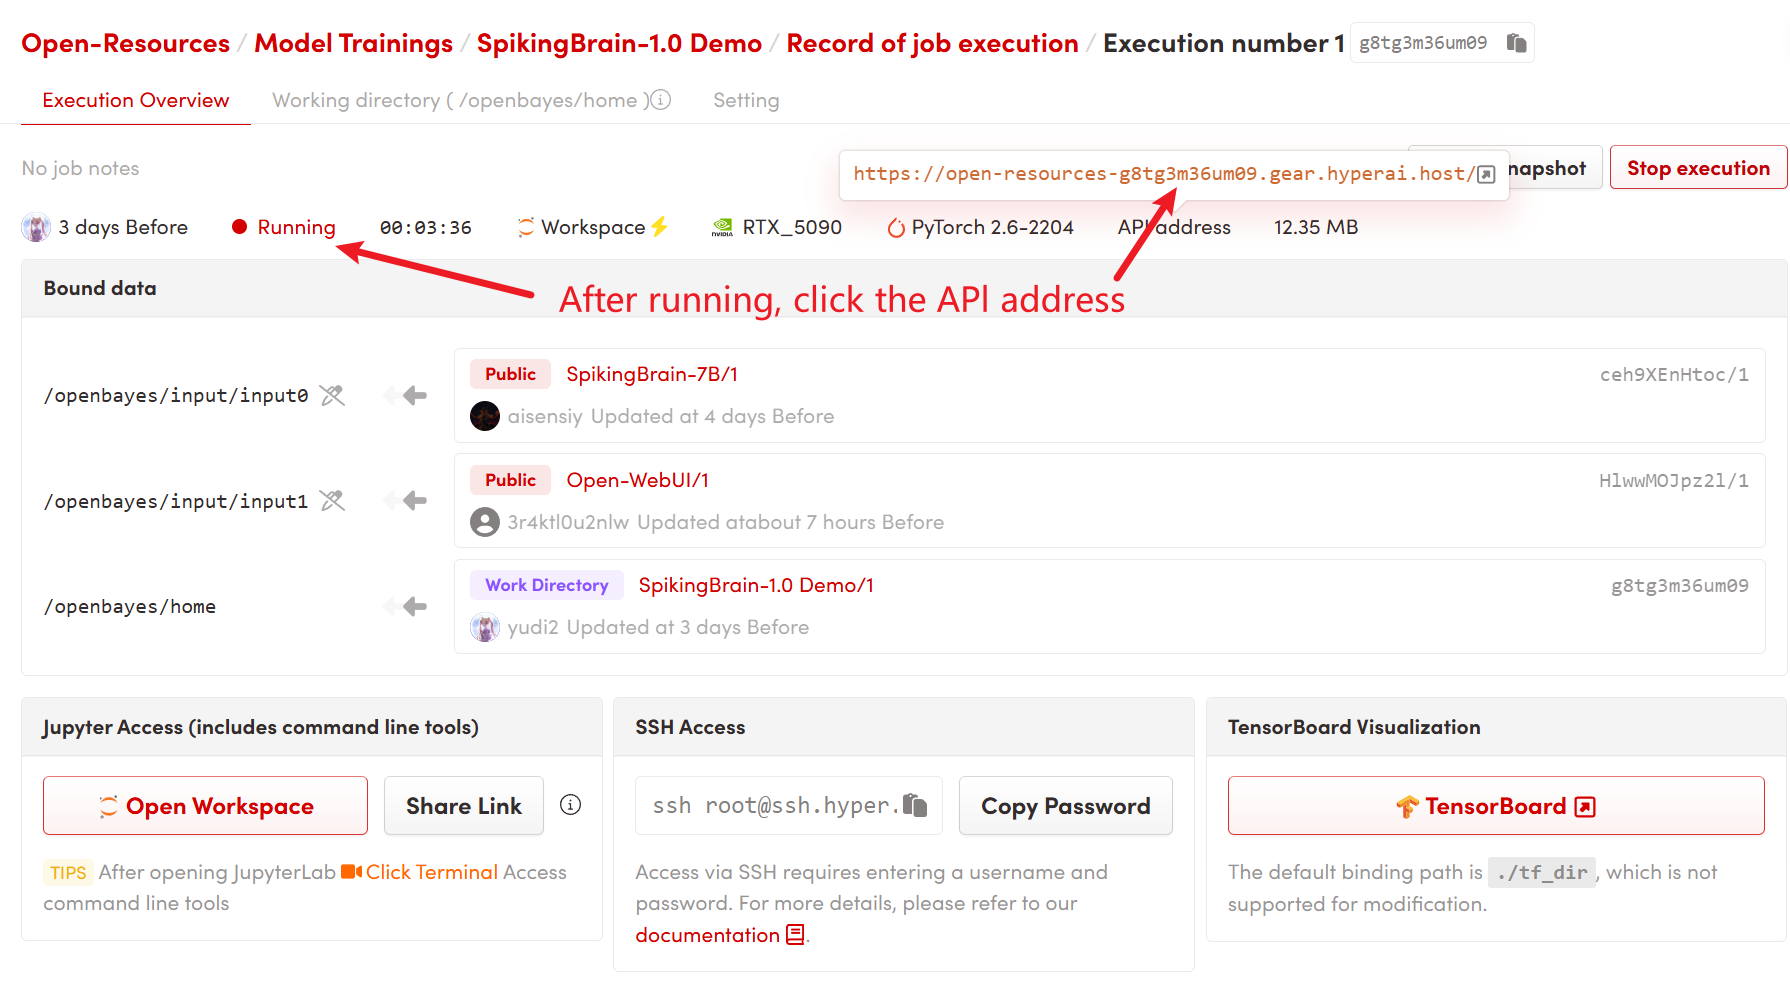
Task: Click the info icon next to Share Link
Action: point(570,805)
